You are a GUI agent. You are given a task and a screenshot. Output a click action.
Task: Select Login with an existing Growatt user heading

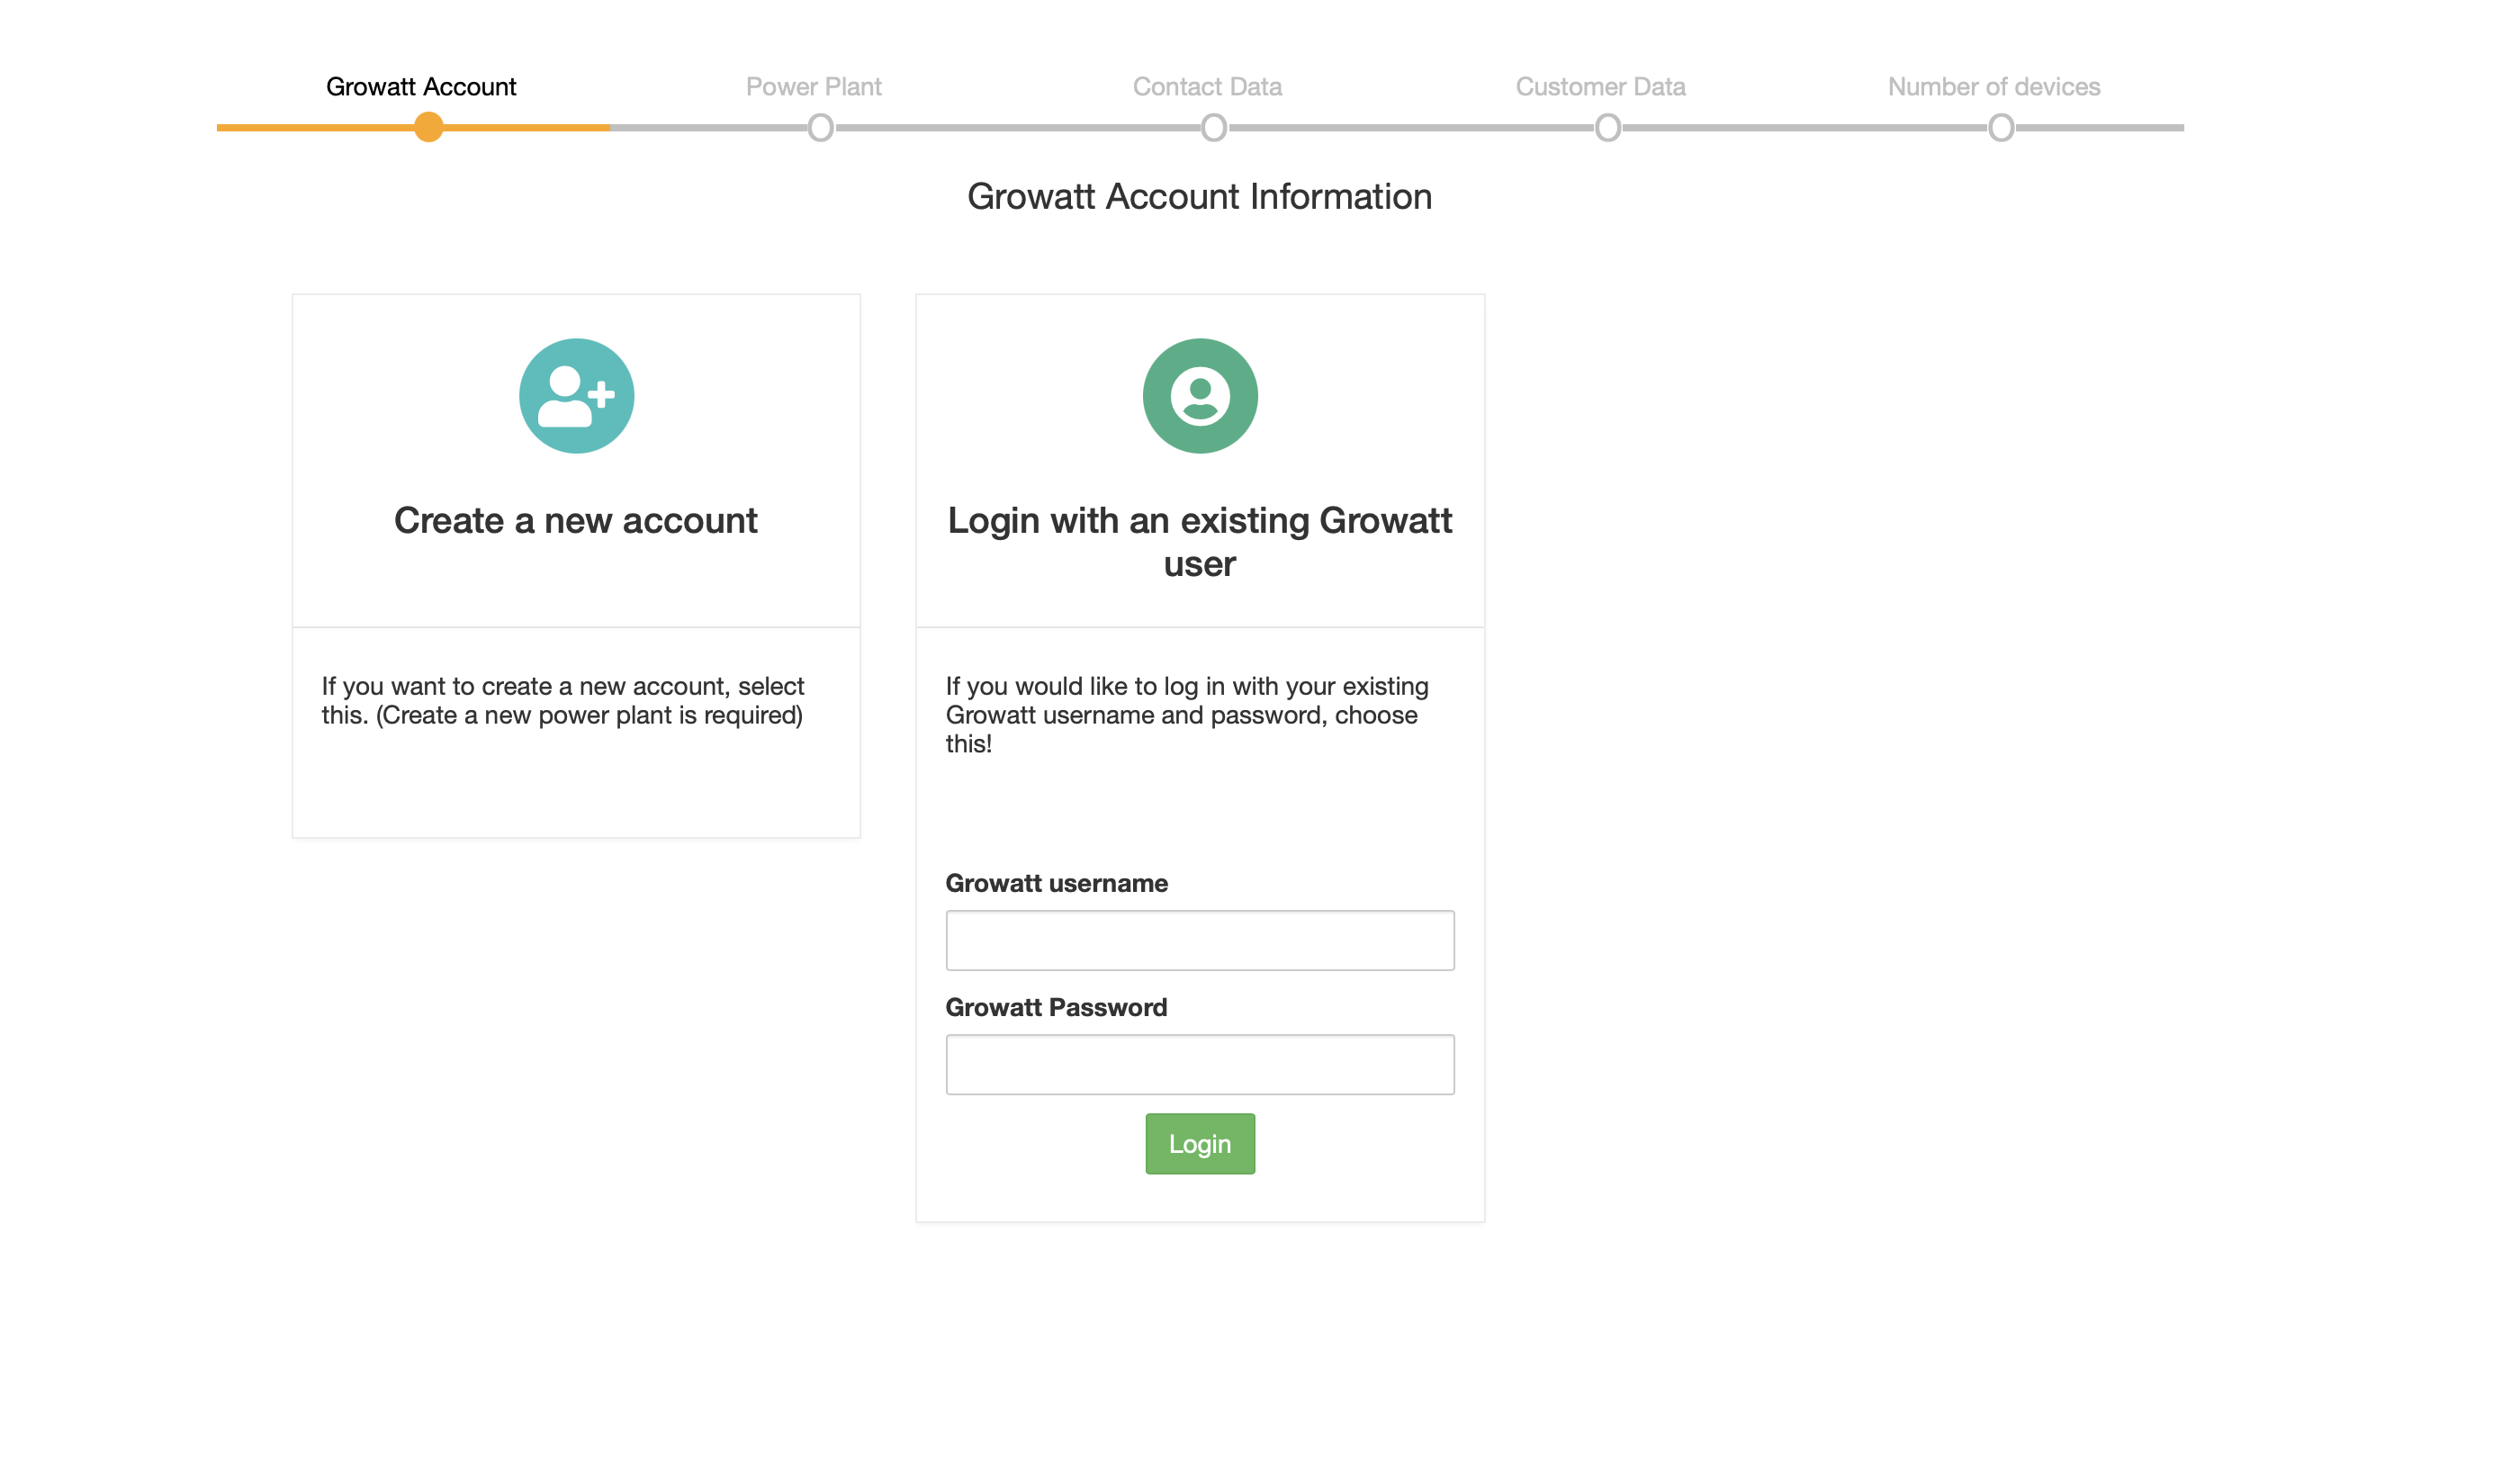(x=1199, y=542)
